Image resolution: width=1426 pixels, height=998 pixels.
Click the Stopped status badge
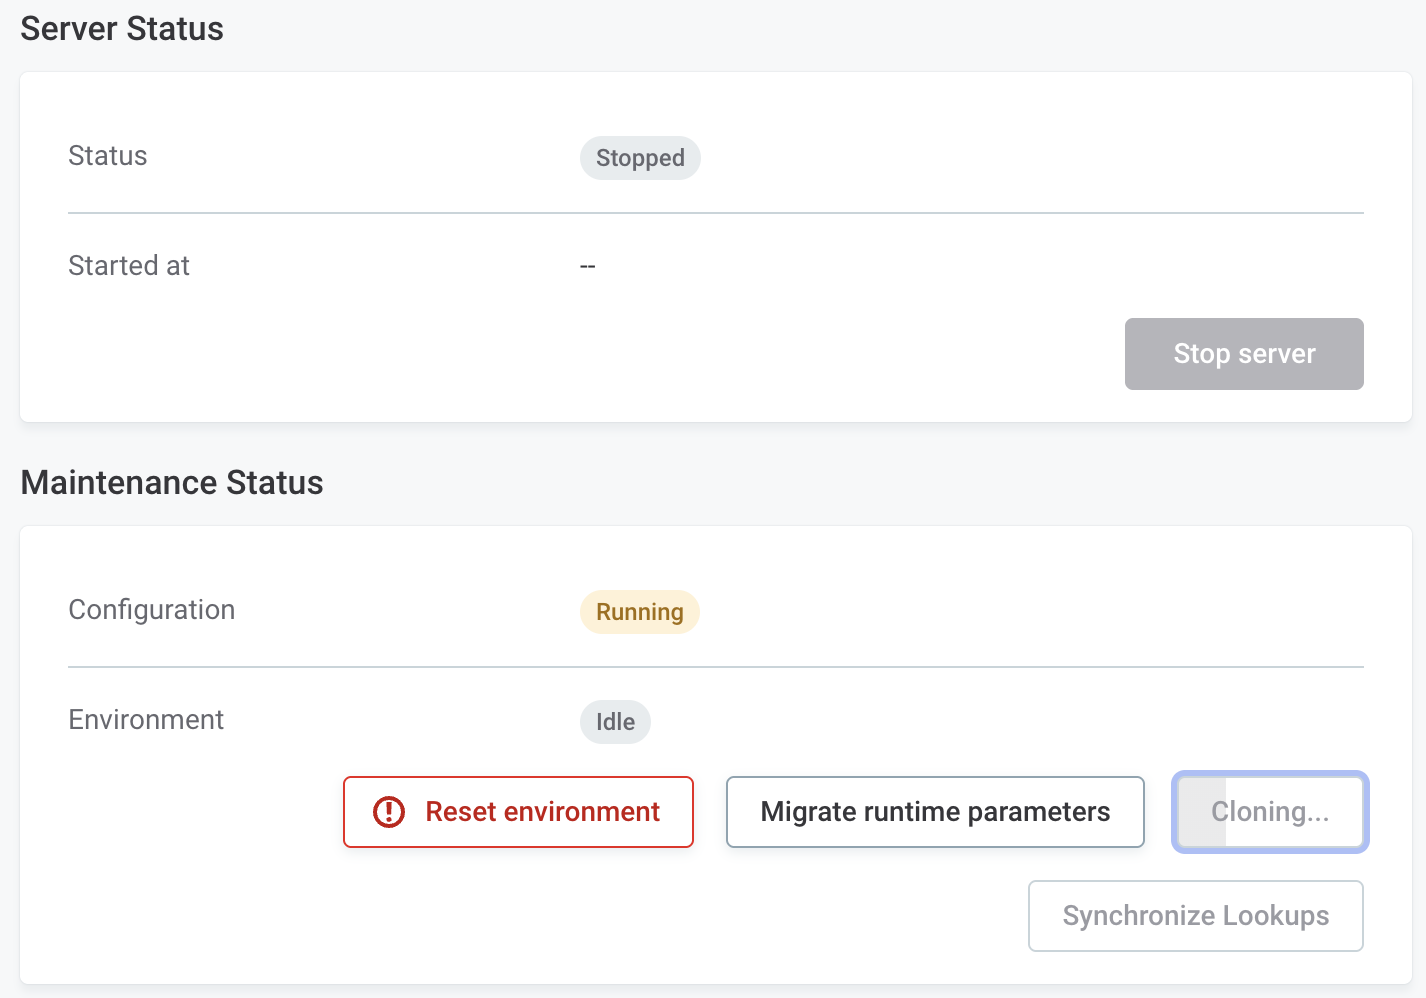click(x=640, y=158)
